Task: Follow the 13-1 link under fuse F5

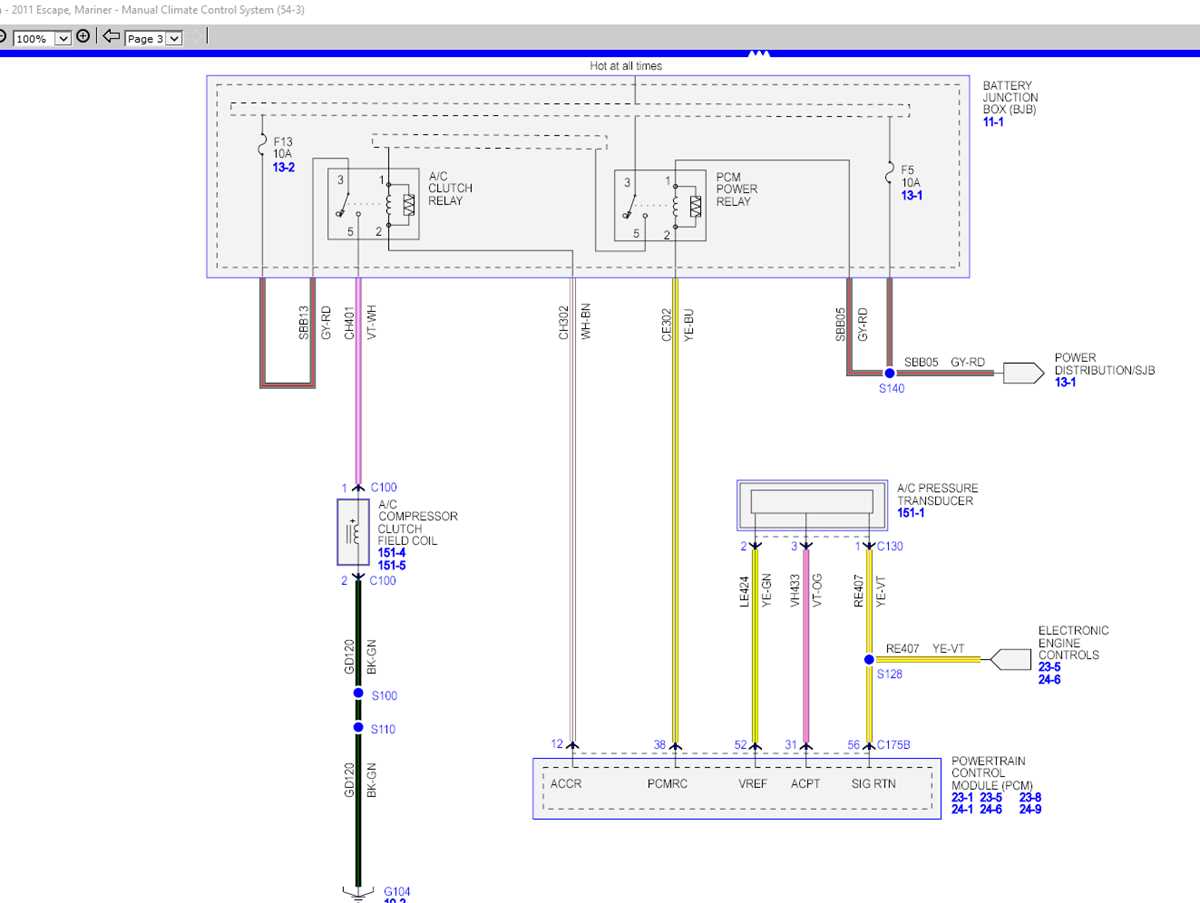Action: coord(912,196)
